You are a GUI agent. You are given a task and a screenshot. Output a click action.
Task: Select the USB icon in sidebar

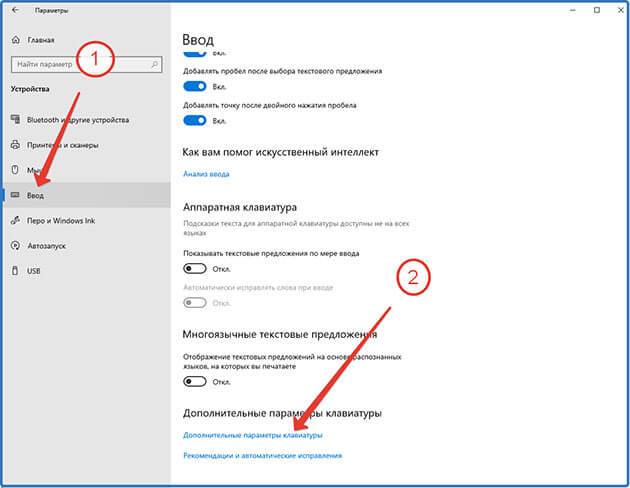[x=15, y=270]
